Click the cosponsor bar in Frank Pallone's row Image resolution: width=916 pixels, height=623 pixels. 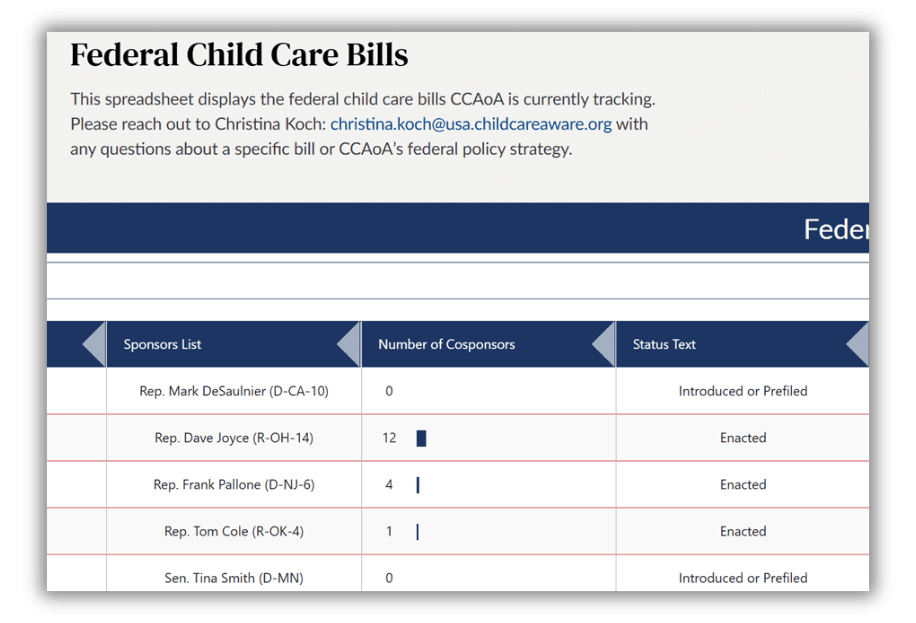417,485
